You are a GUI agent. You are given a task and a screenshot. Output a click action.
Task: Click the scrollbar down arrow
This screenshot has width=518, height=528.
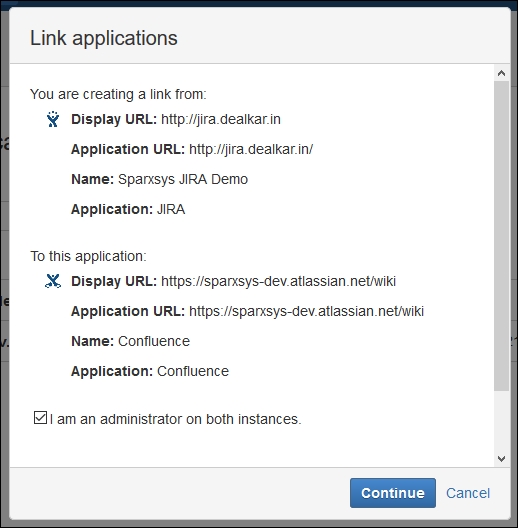click(501, 459)
